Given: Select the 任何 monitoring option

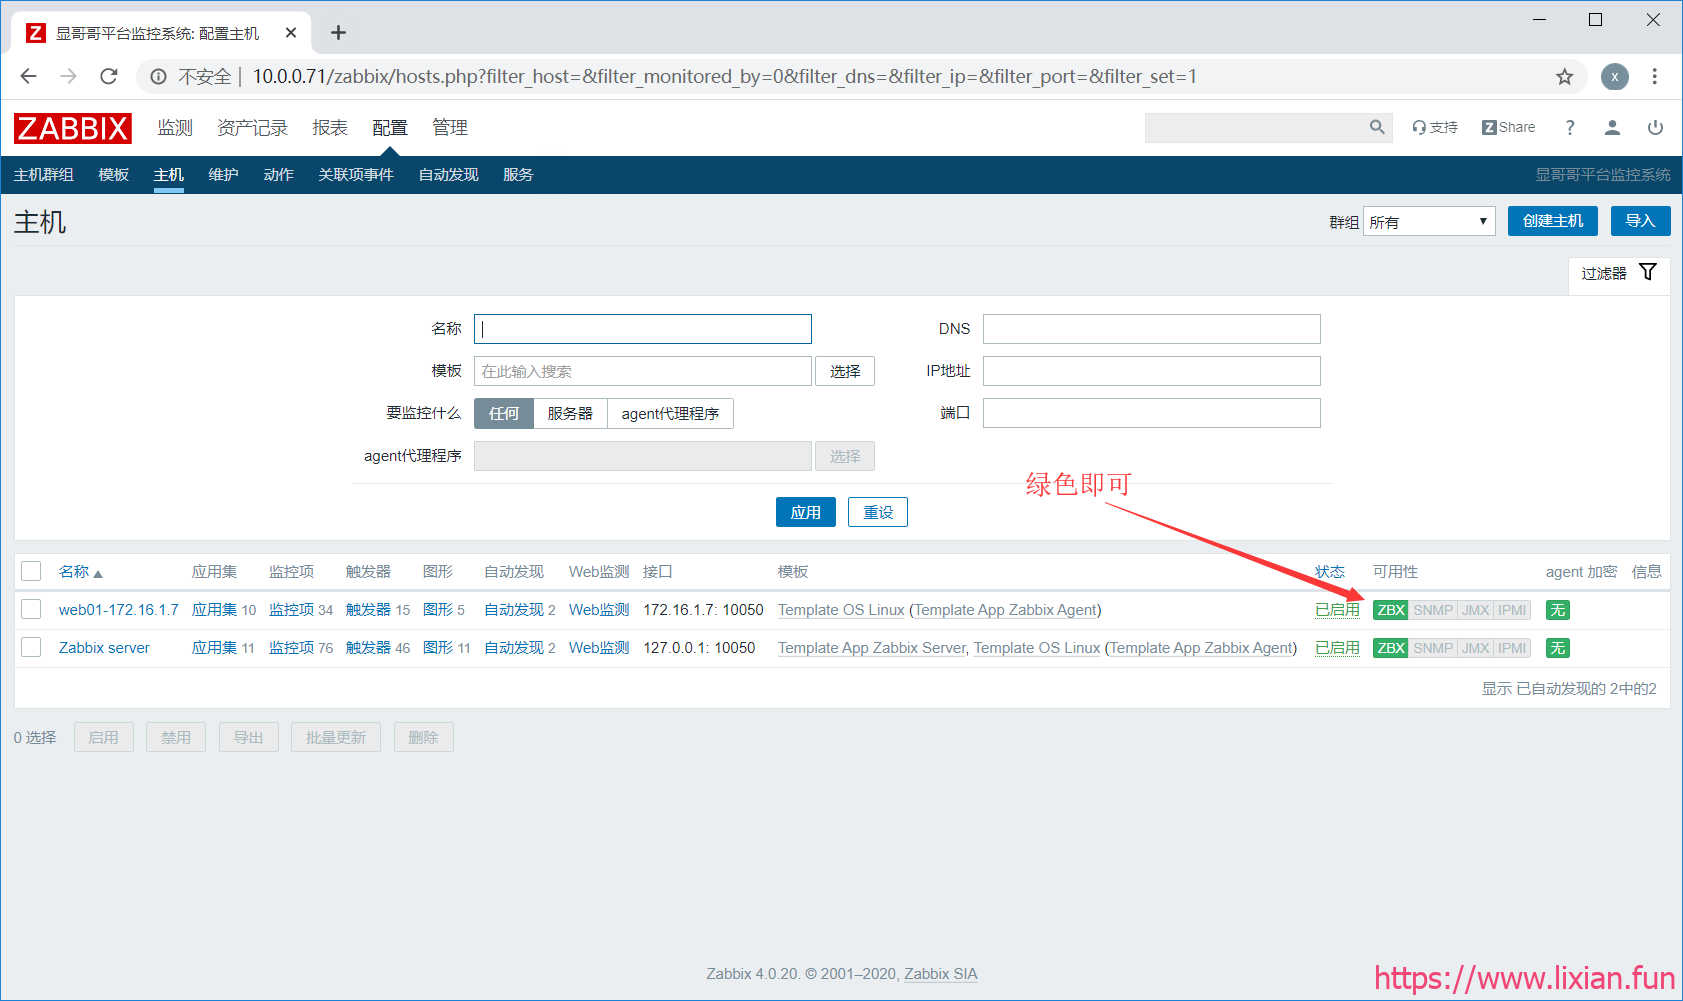Looking at the screenshot, I should 504,413.
